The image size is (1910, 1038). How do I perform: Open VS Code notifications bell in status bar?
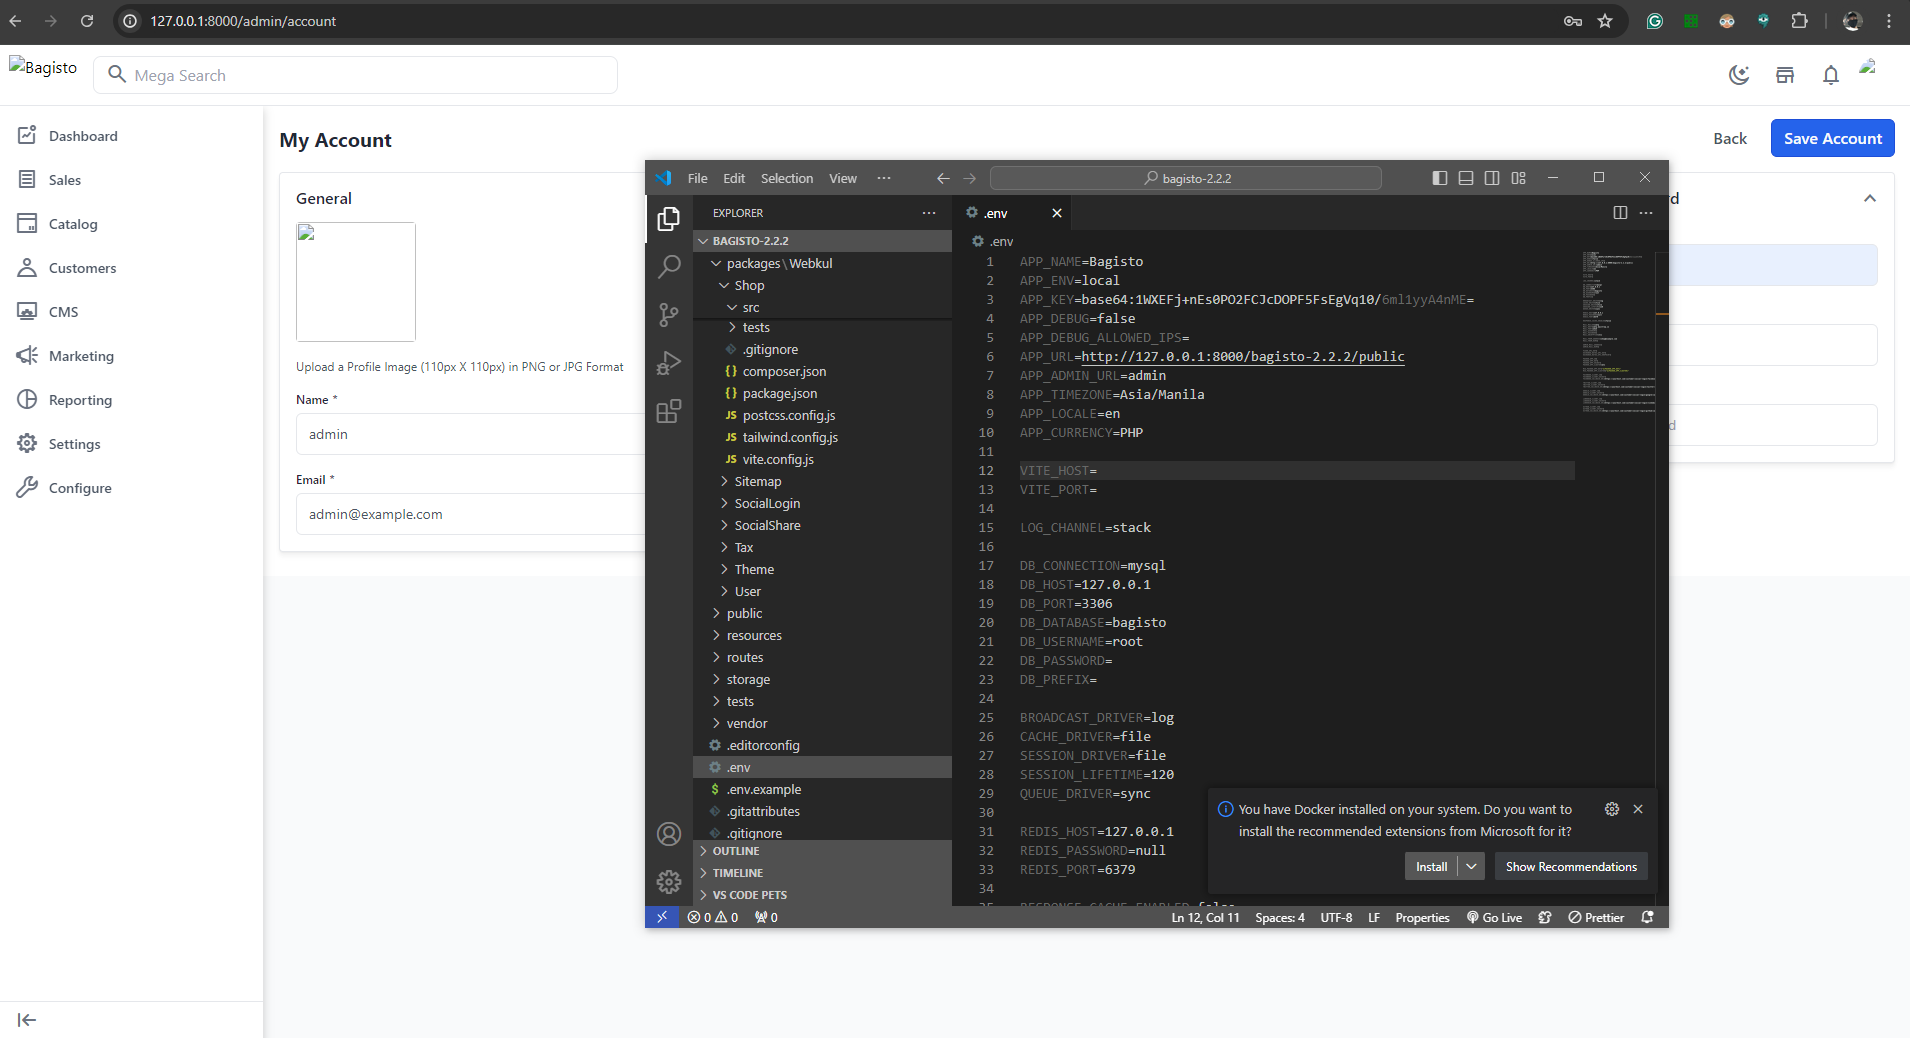[x=1648, y=917]
